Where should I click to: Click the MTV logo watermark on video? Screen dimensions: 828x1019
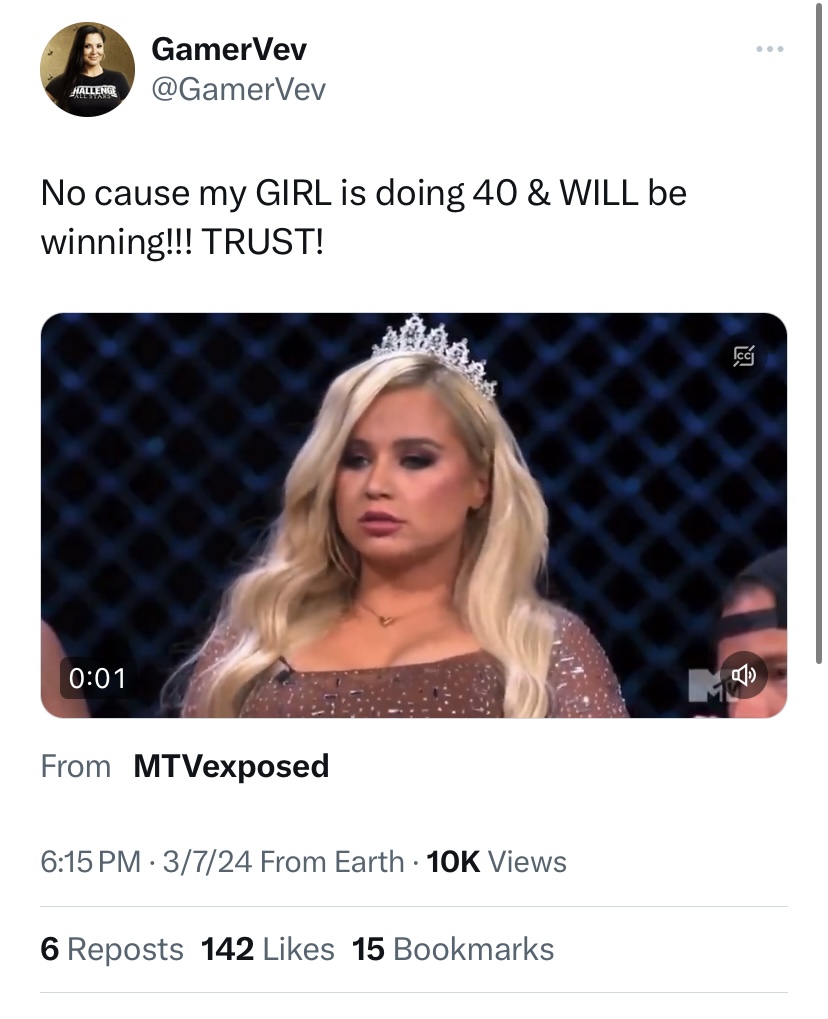[x=705, y=686]
